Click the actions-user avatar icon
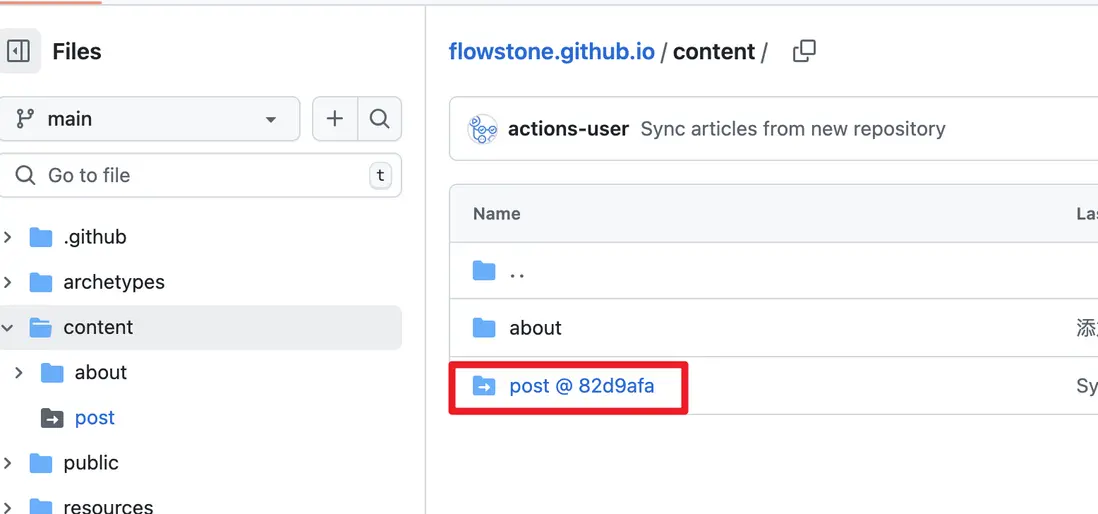 (483, 129)
